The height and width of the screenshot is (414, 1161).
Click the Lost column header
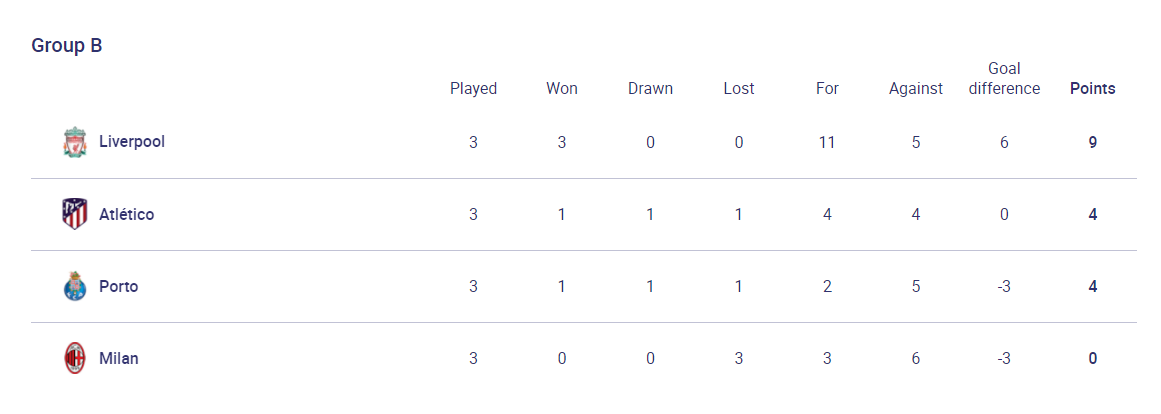pos(739,89)
